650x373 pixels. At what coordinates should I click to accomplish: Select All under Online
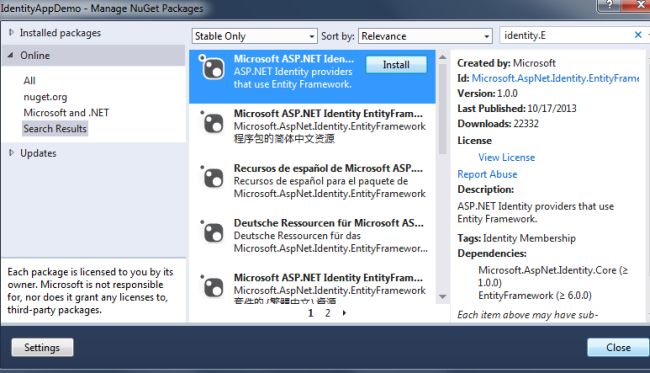pyautogui.click(x=29, y=81)
